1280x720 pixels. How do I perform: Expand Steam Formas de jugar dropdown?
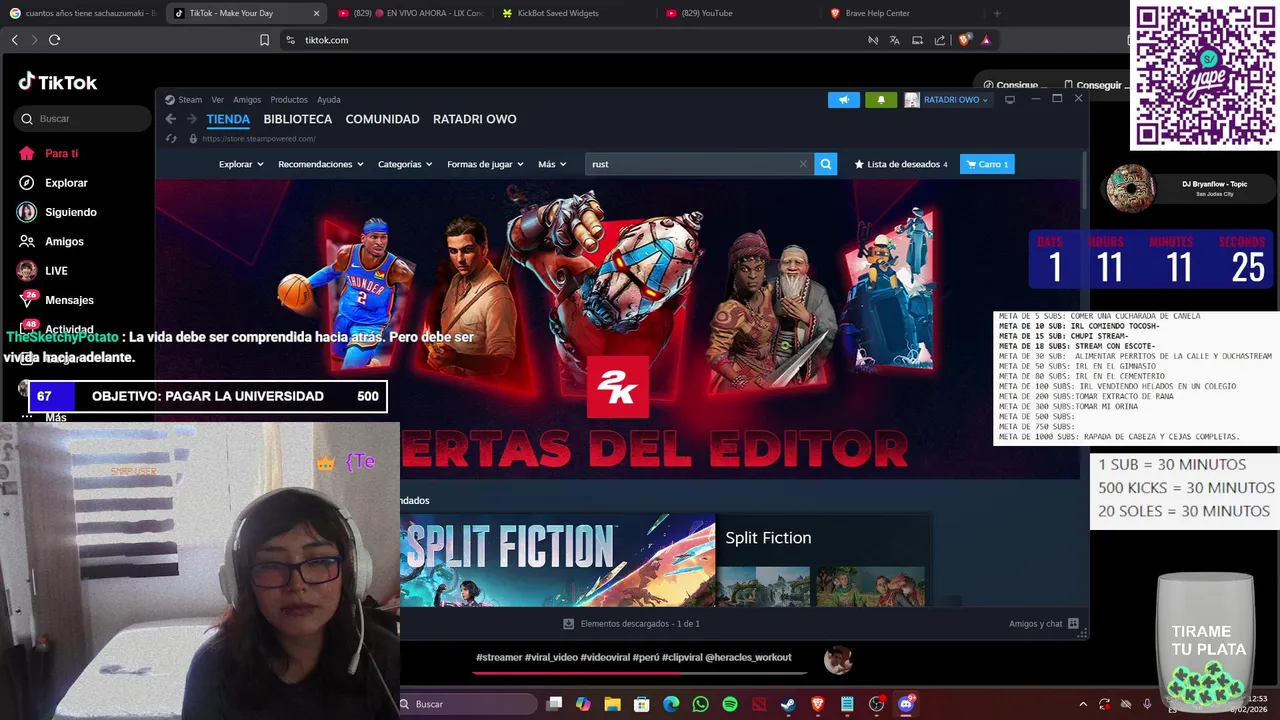pos(485,164)
